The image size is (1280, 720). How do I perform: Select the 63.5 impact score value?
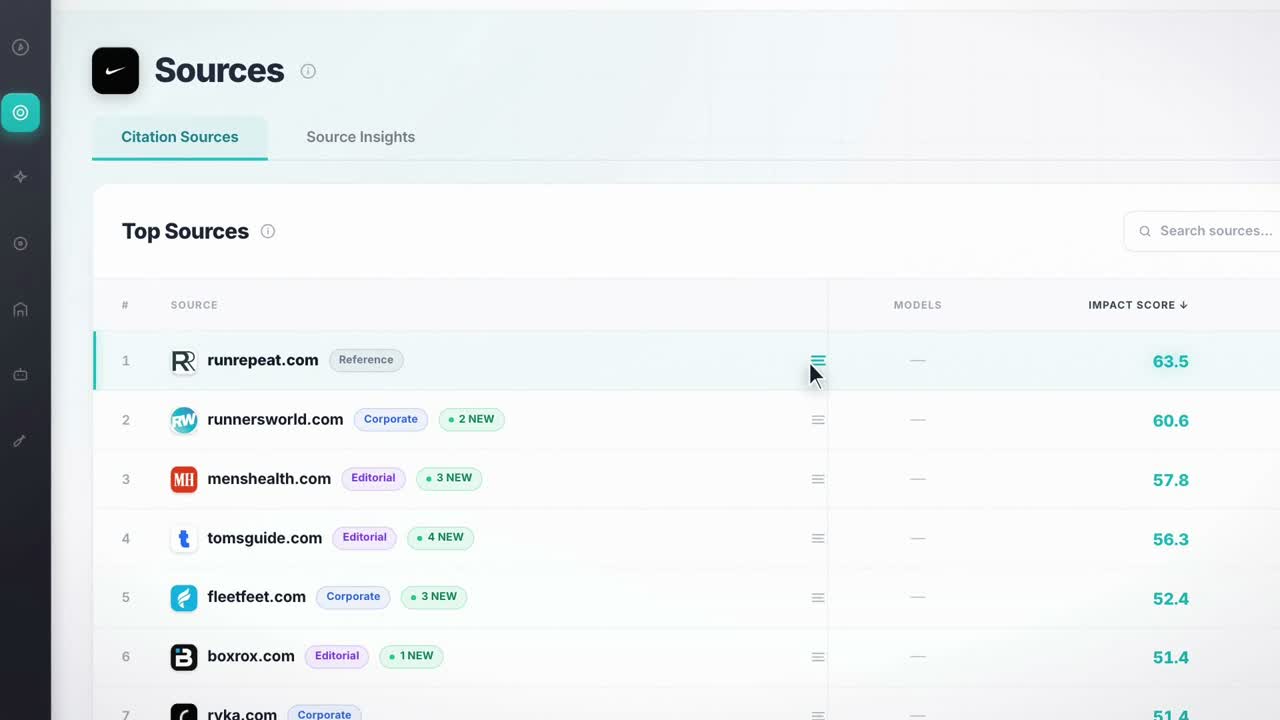tap(1170, 361)
